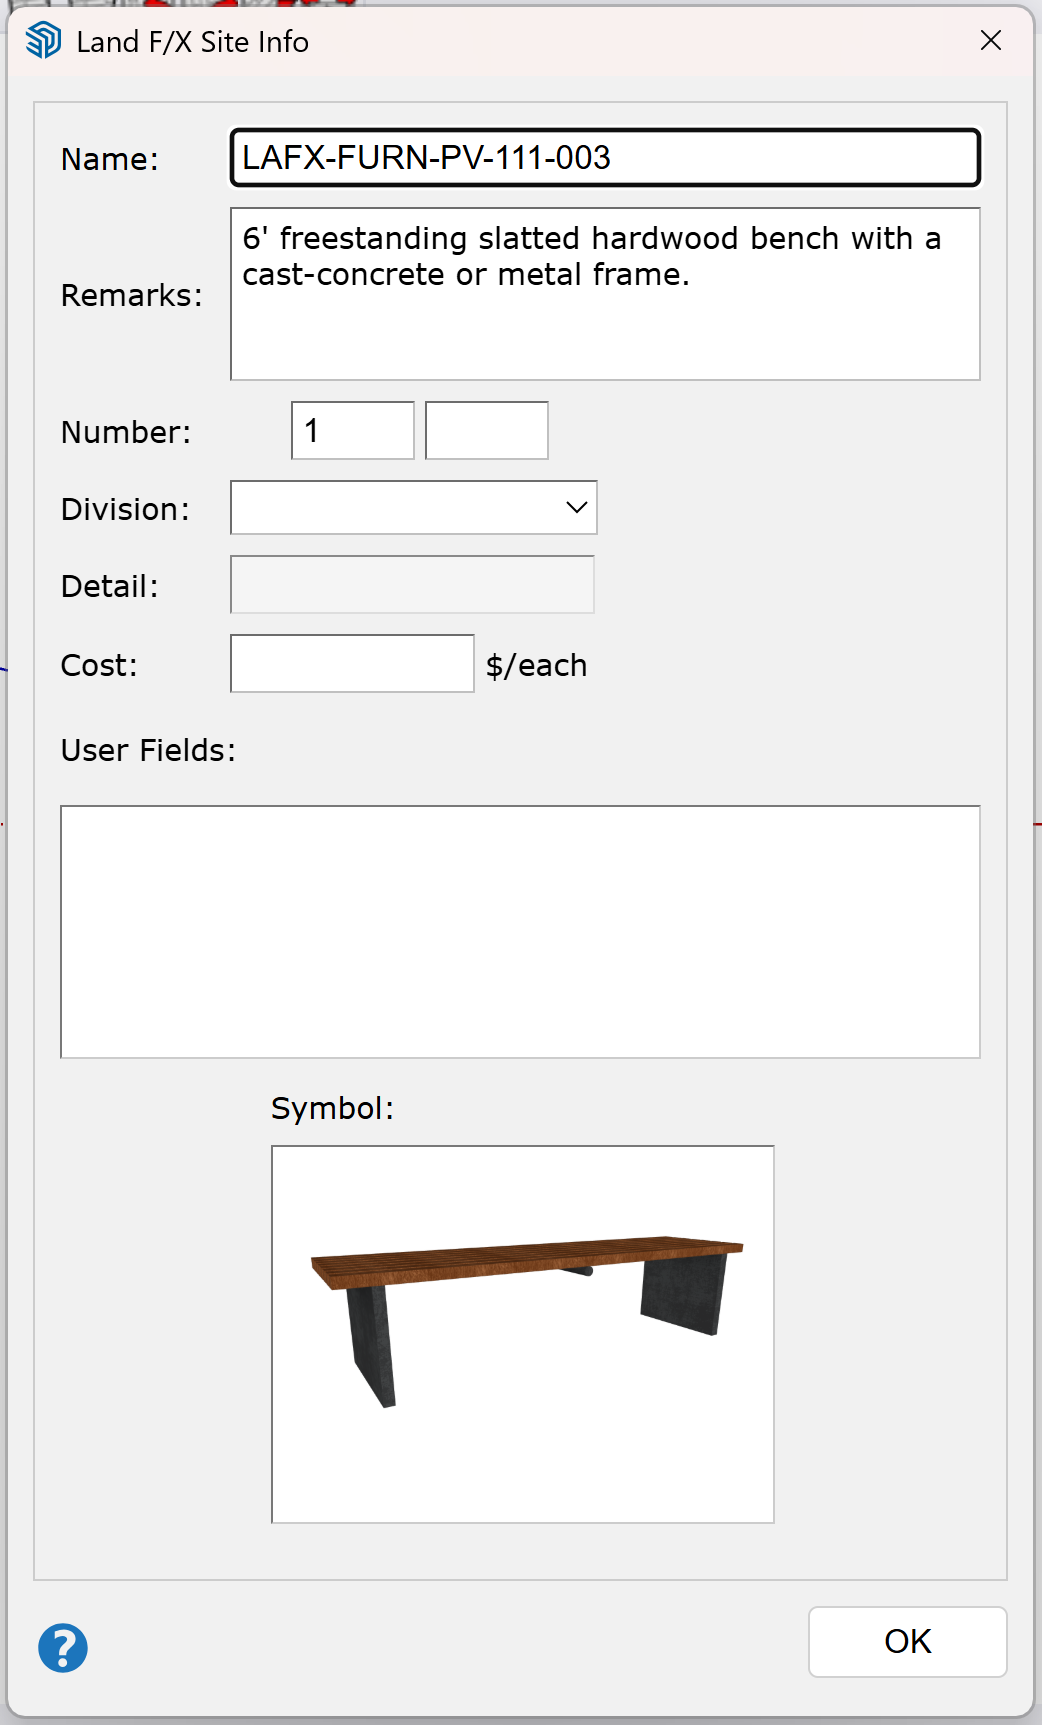
Task: Open the Division dropdown list
Action: point(413,508)
